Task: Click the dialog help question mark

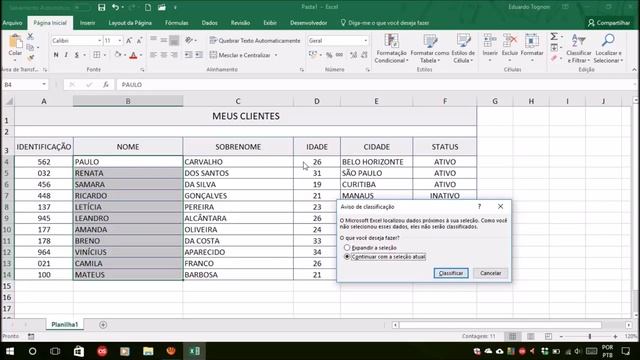Action: click(x=480, y=207)
